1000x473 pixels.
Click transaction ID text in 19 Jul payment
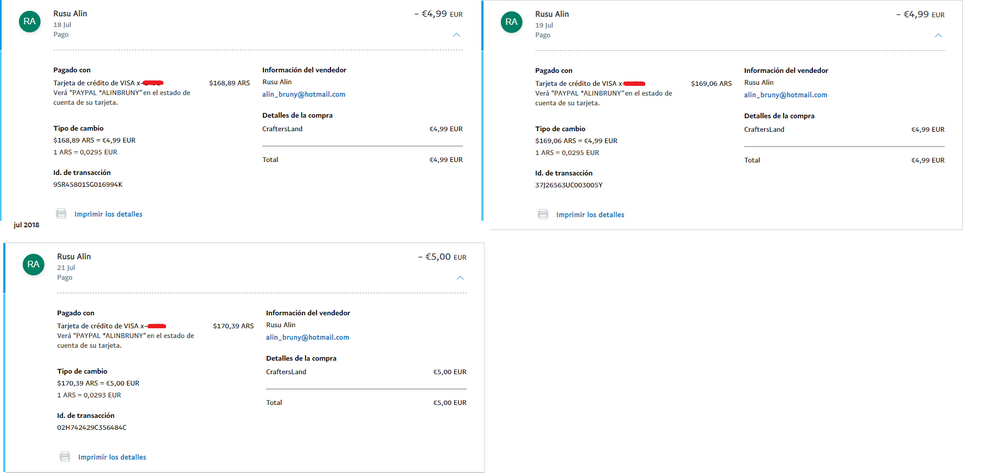569,184
